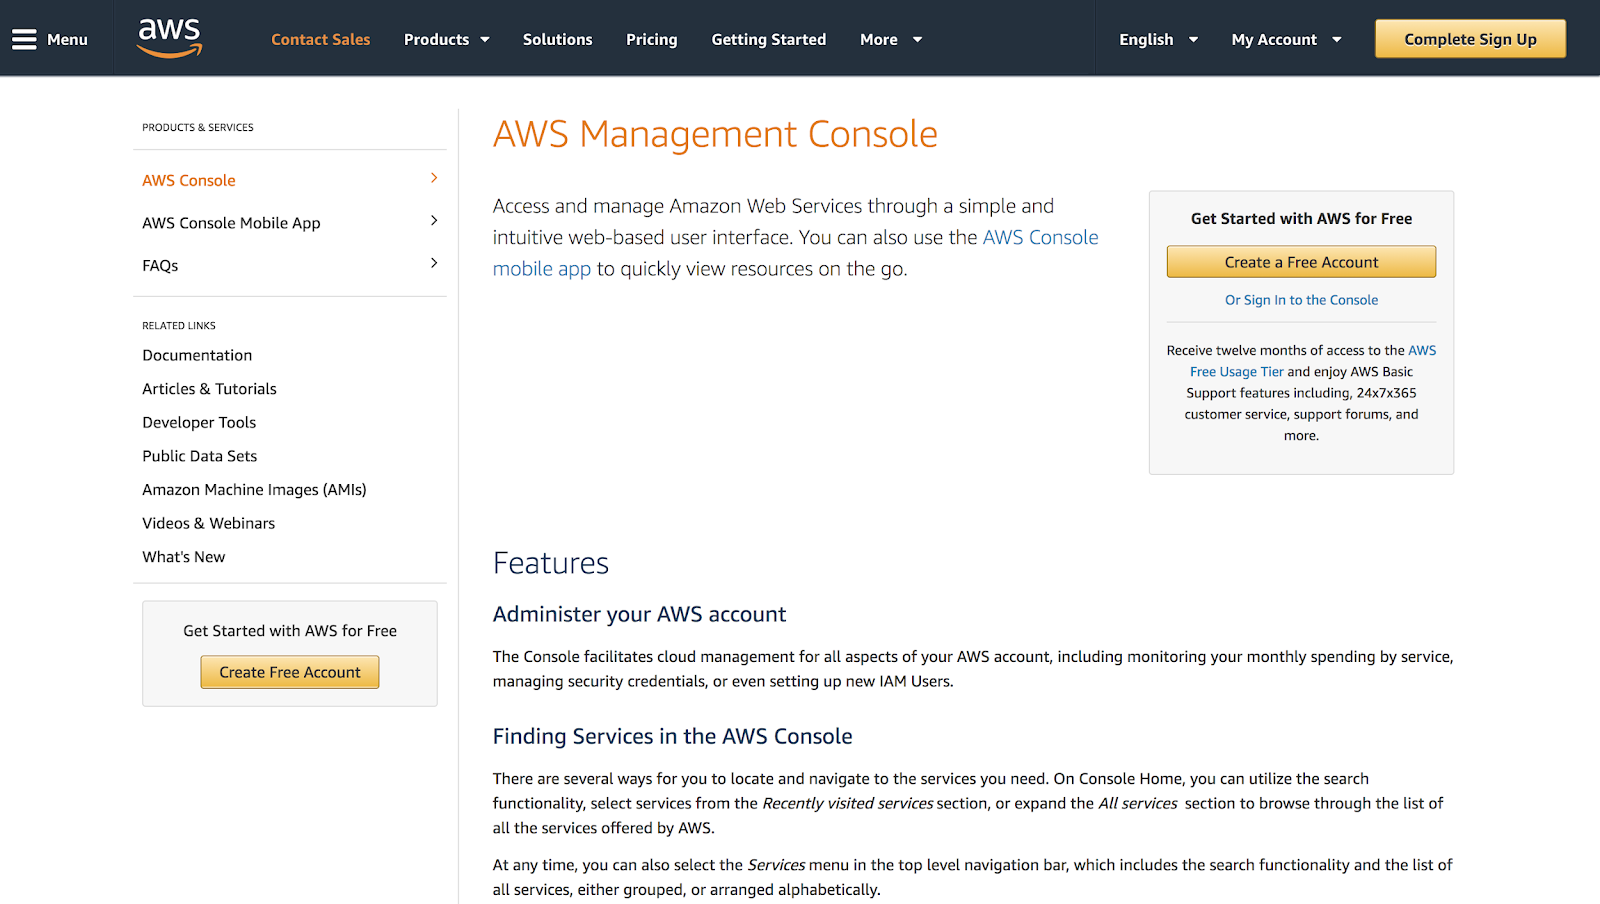Image resolution: width=1600 pixels, height=904 pixels.
Task: Open AWS Free Usage Tier link
Action: [1236, 372]
